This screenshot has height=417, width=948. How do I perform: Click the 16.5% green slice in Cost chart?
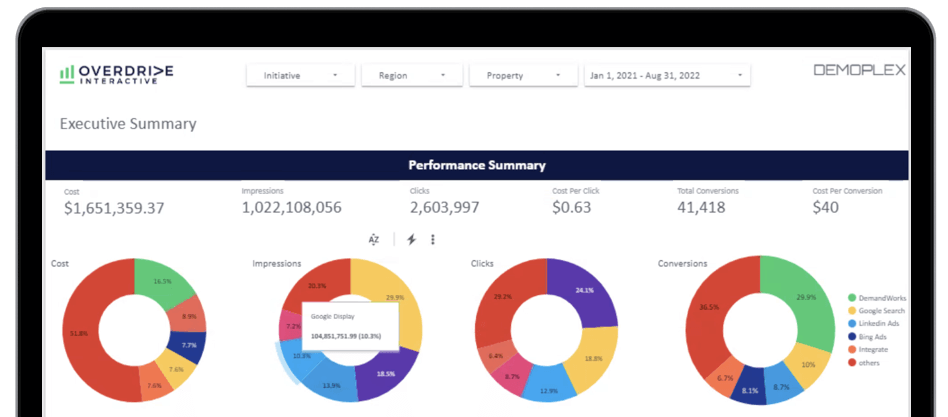coord(162,282)
